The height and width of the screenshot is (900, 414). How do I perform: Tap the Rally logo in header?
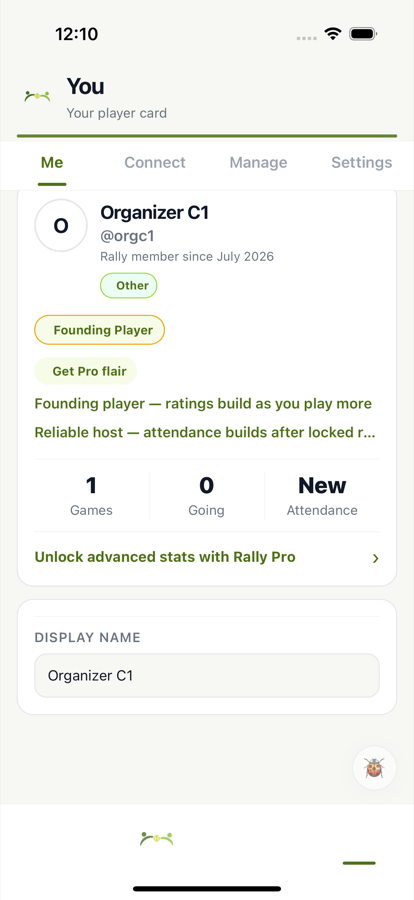pos(37,96)
